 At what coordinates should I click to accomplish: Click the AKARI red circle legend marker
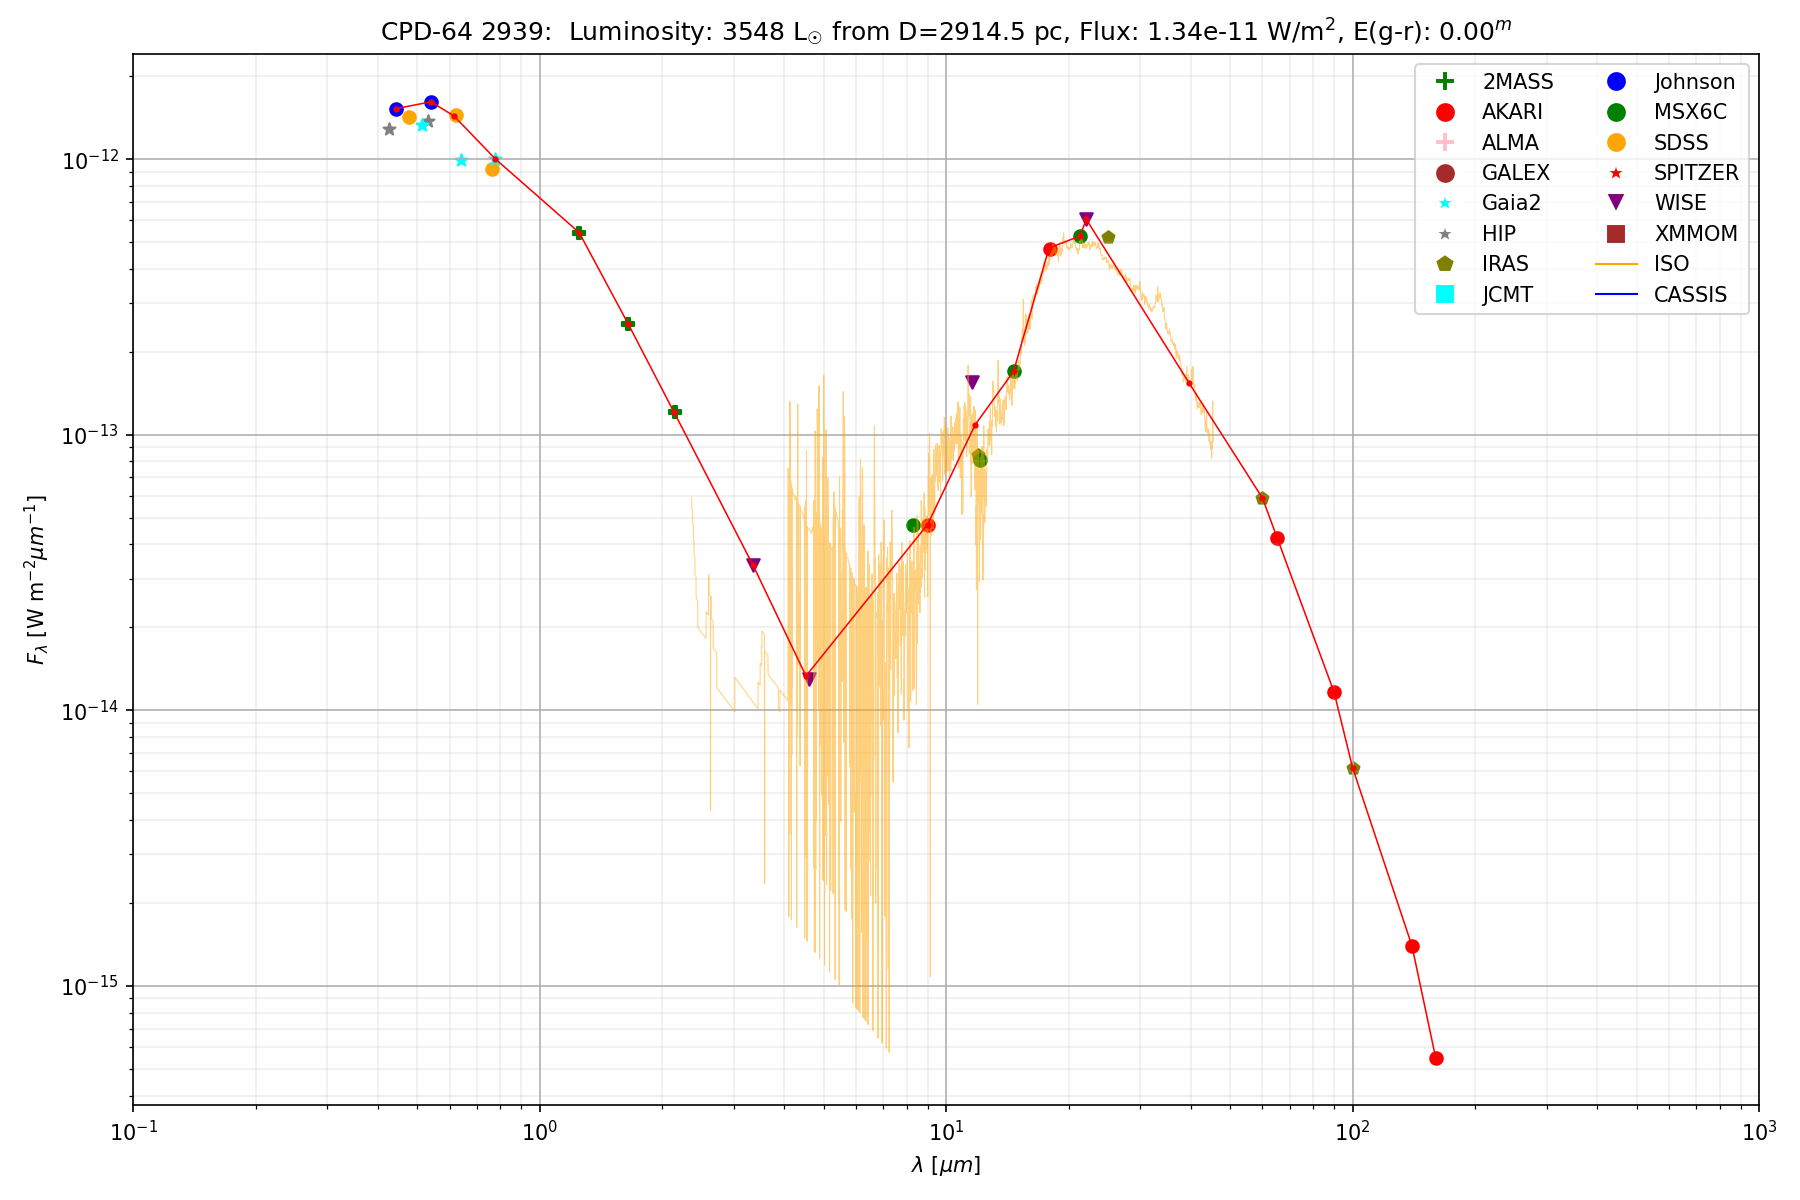[x=1444, y=112]
